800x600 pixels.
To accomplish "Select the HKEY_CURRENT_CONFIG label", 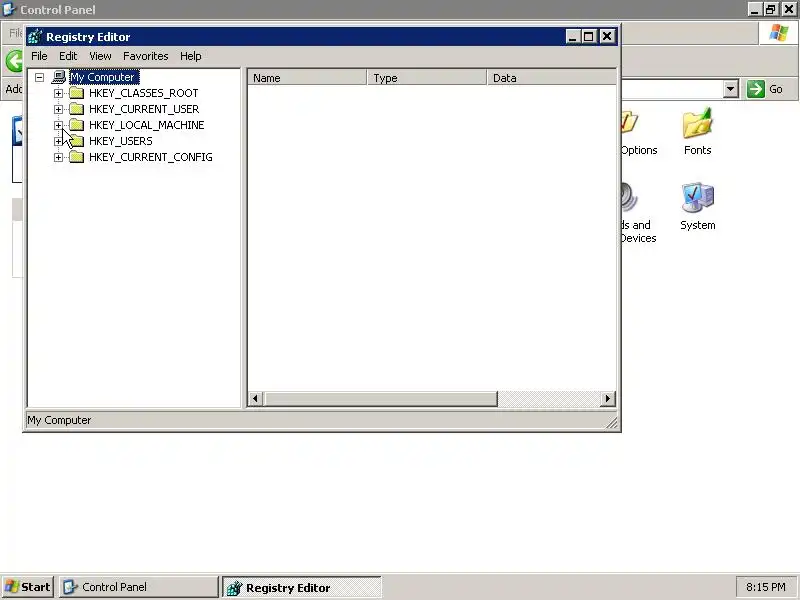I will coord(151,157).
